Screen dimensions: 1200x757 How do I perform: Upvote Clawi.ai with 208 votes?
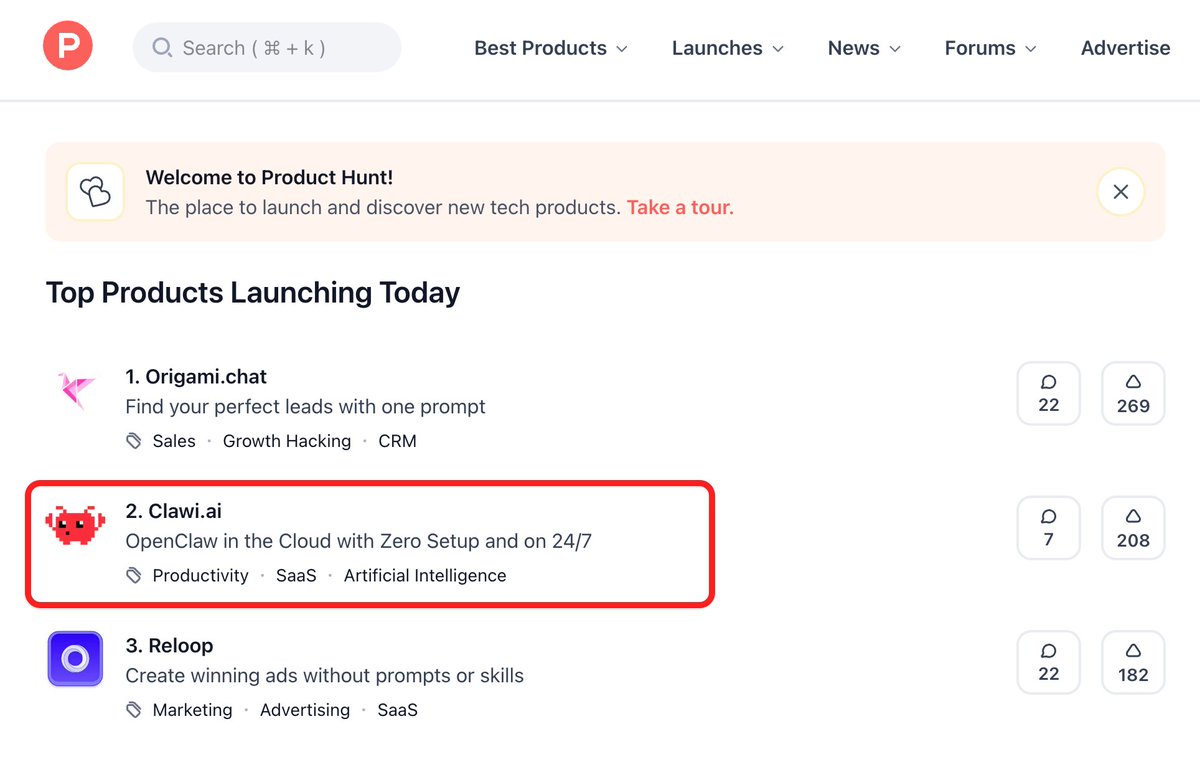(x=1133, y=528)
